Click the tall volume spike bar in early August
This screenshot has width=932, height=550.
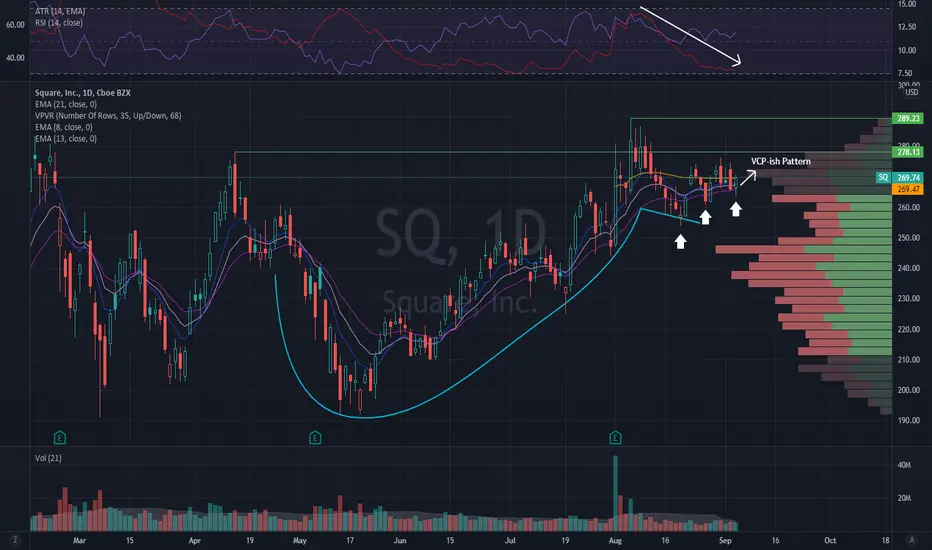click(x=616, y=494)
